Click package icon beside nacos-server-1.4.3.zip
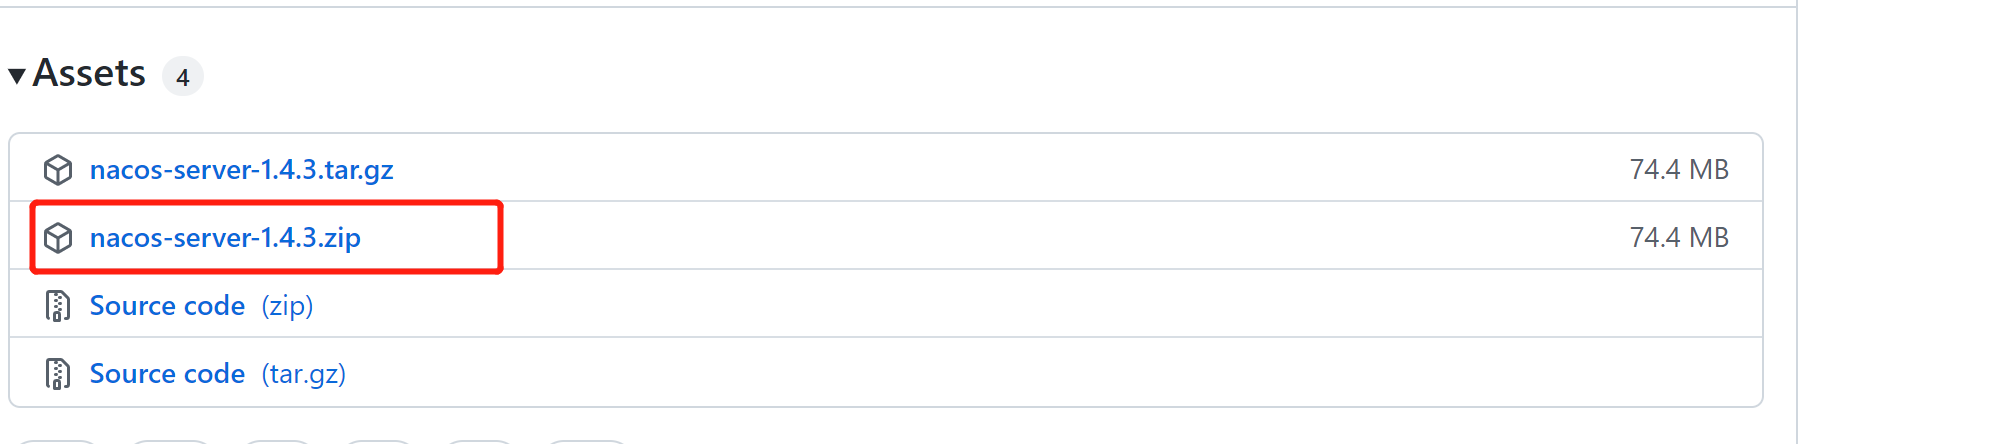1996x444 pixels. [x=58, y=238]
